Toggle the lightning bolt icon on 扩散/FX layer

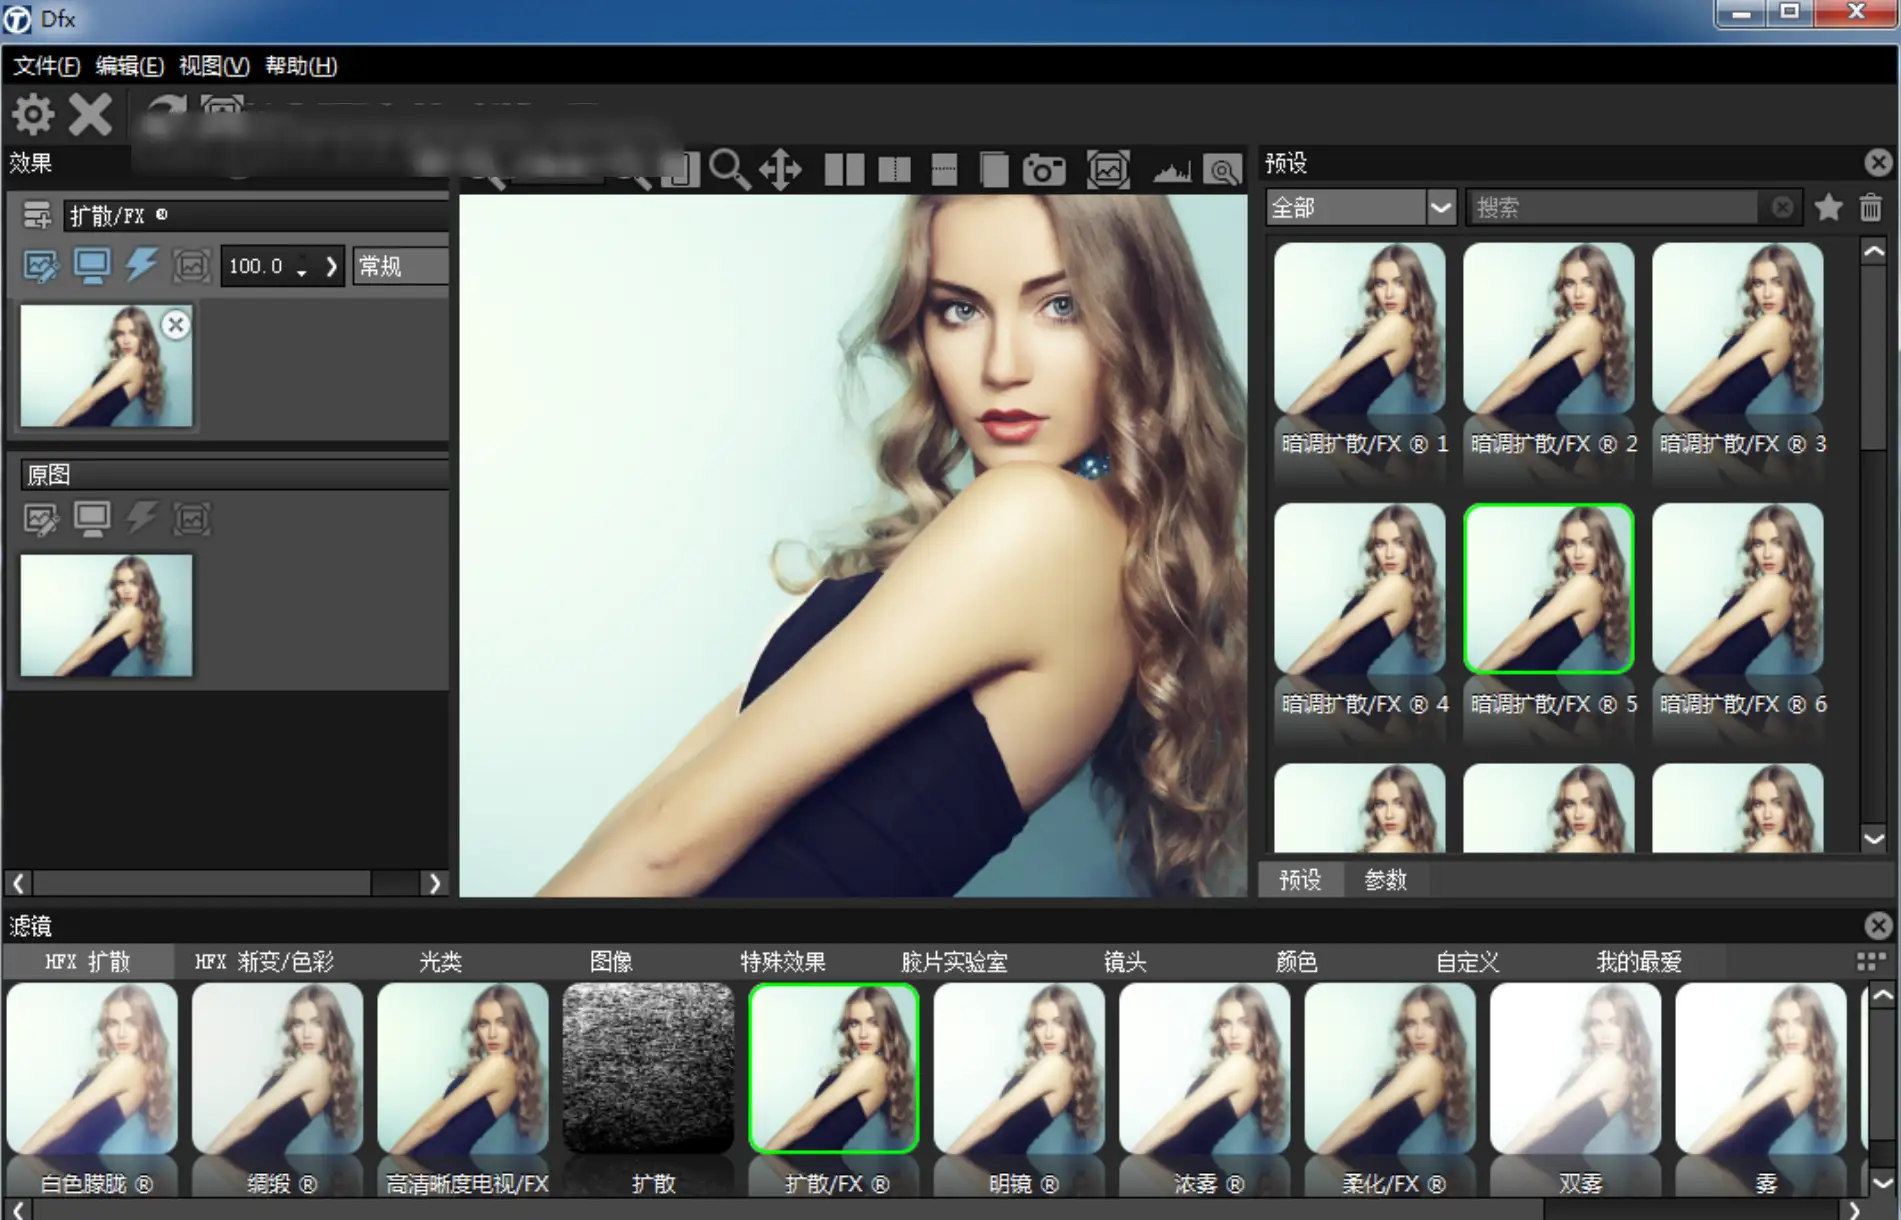141,266
